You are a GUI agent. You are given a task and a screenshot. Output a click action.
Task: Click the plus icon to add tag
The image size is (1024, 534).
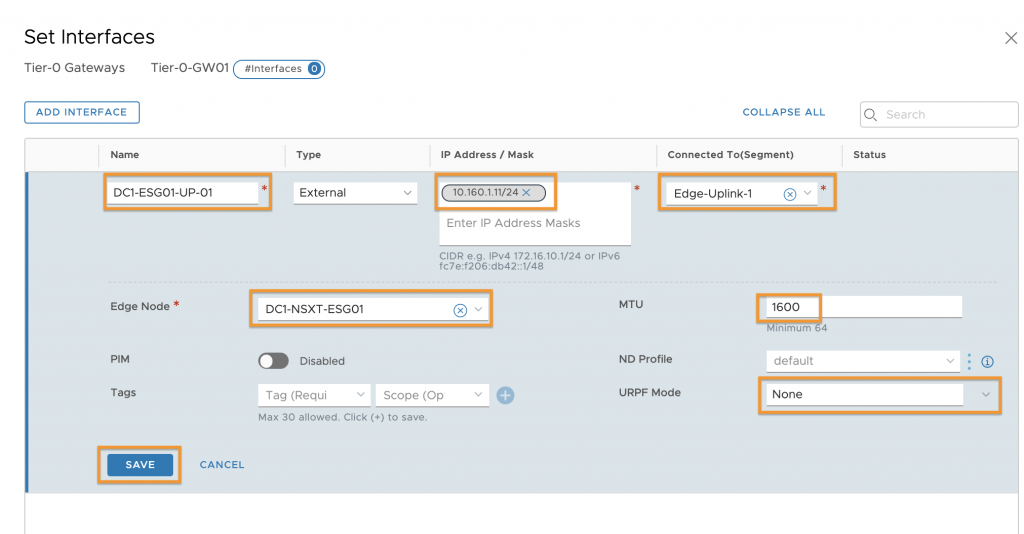click(505, 395)
